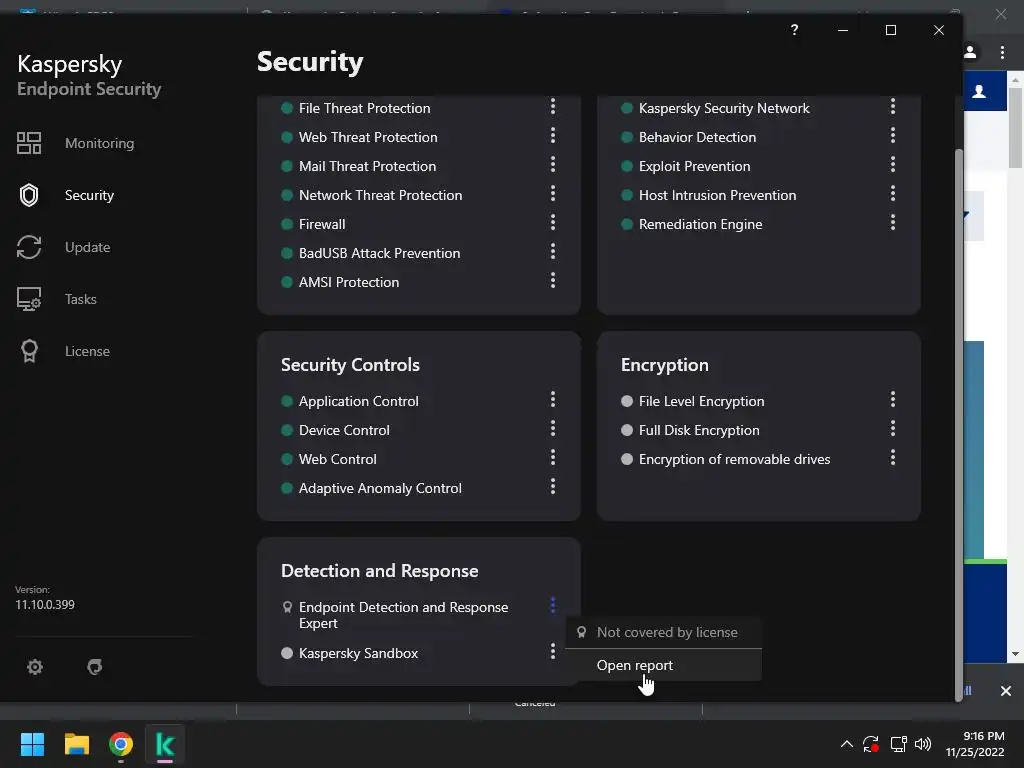Open settings gear at sidebar bottom
Viewport: 1024px width, 768px height.
point(35,667)
